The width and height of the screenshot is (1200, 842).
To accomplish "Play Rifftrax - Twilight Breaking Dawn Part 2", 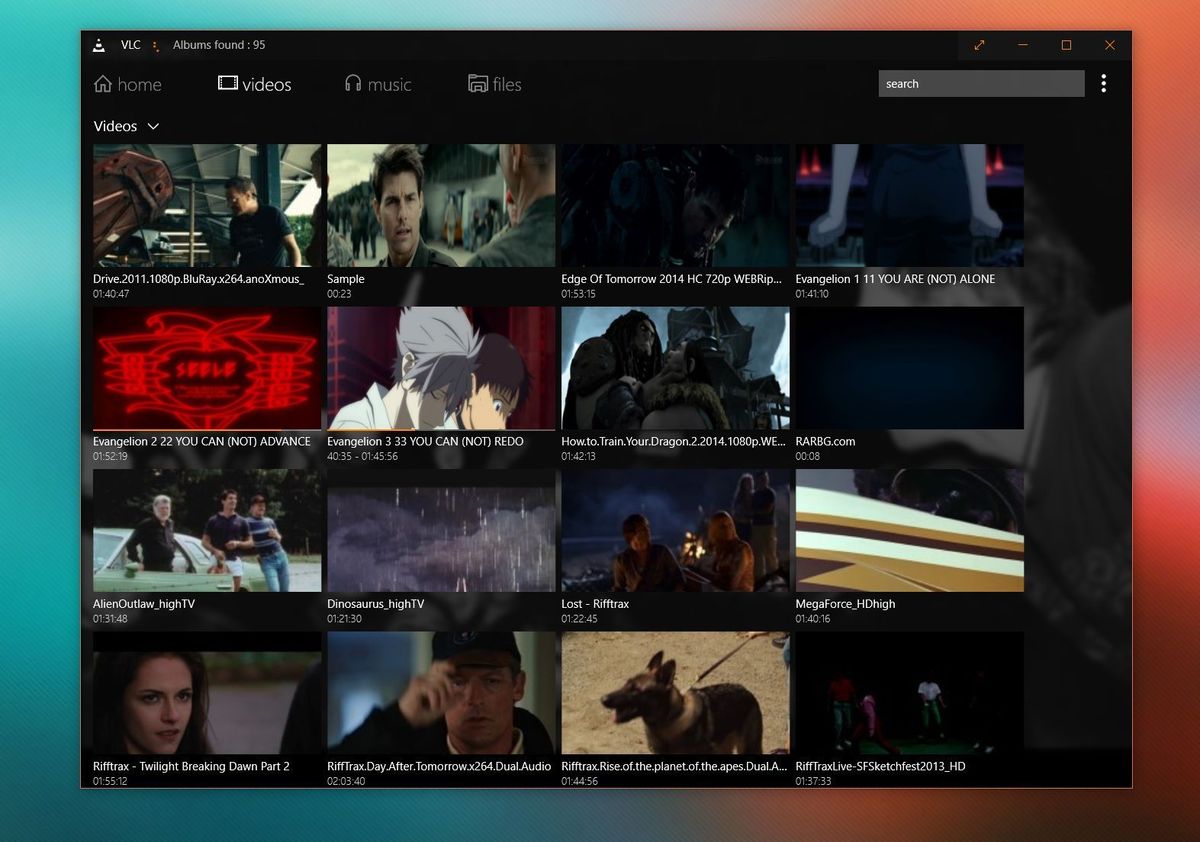I will coord(206,692).
